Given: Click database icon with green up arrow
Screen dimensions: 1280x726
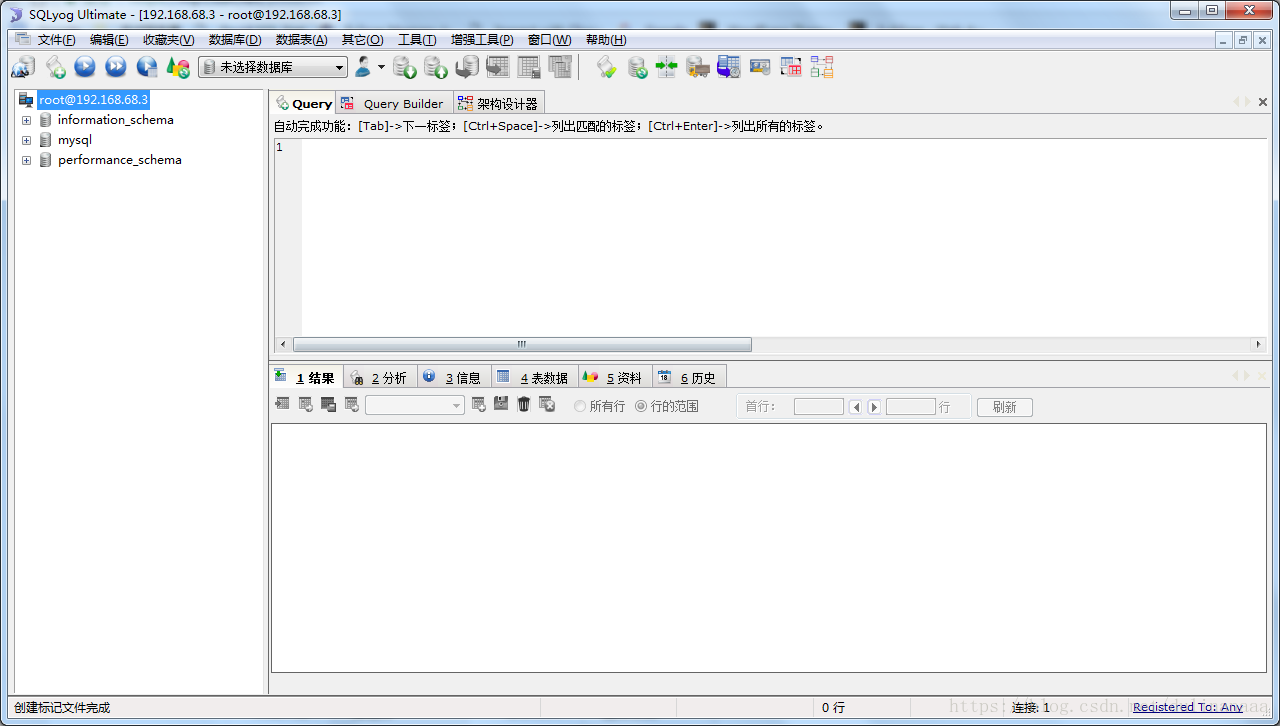Looking at the screenshot, I should click(x=435, y=67).
